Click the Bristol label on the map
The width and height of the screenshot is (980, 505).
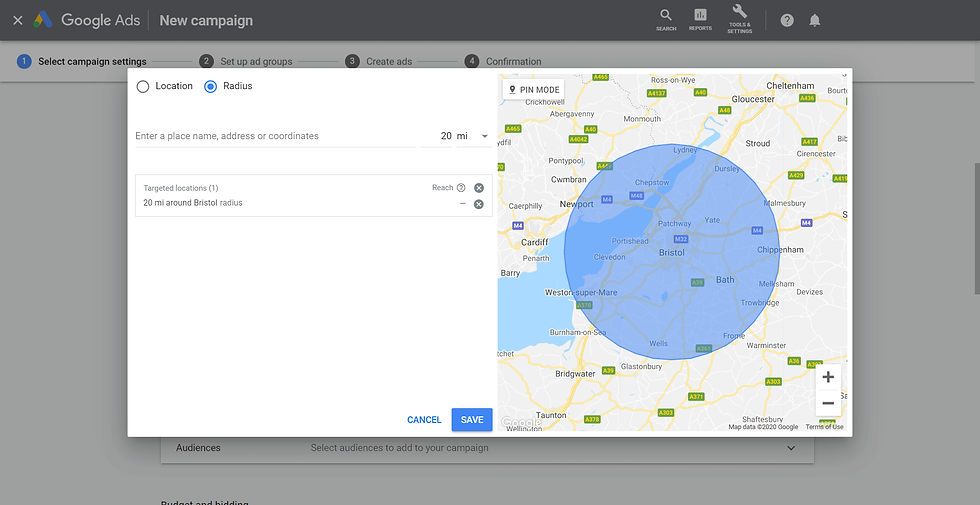coord(672,253)
